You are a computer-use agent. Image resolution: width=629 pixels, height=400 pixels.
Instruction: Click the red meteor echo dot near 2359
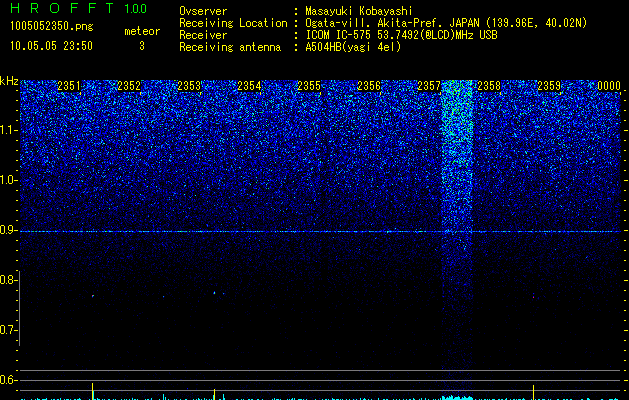click(x=534, y=297)
